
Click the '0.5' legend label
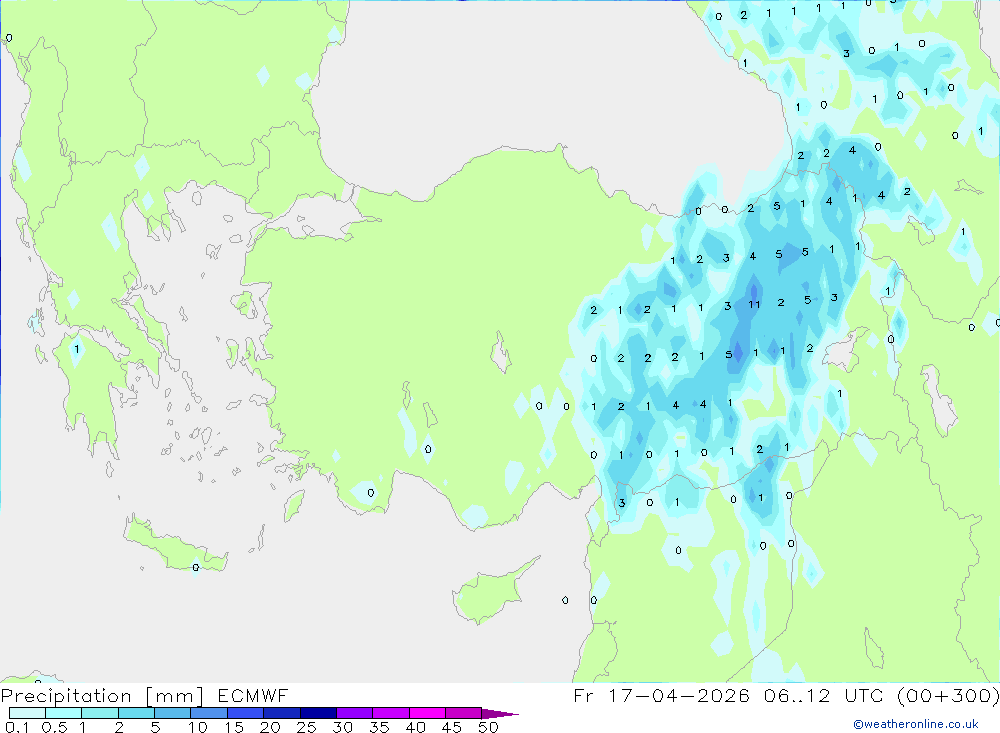[x=54, y=727]
